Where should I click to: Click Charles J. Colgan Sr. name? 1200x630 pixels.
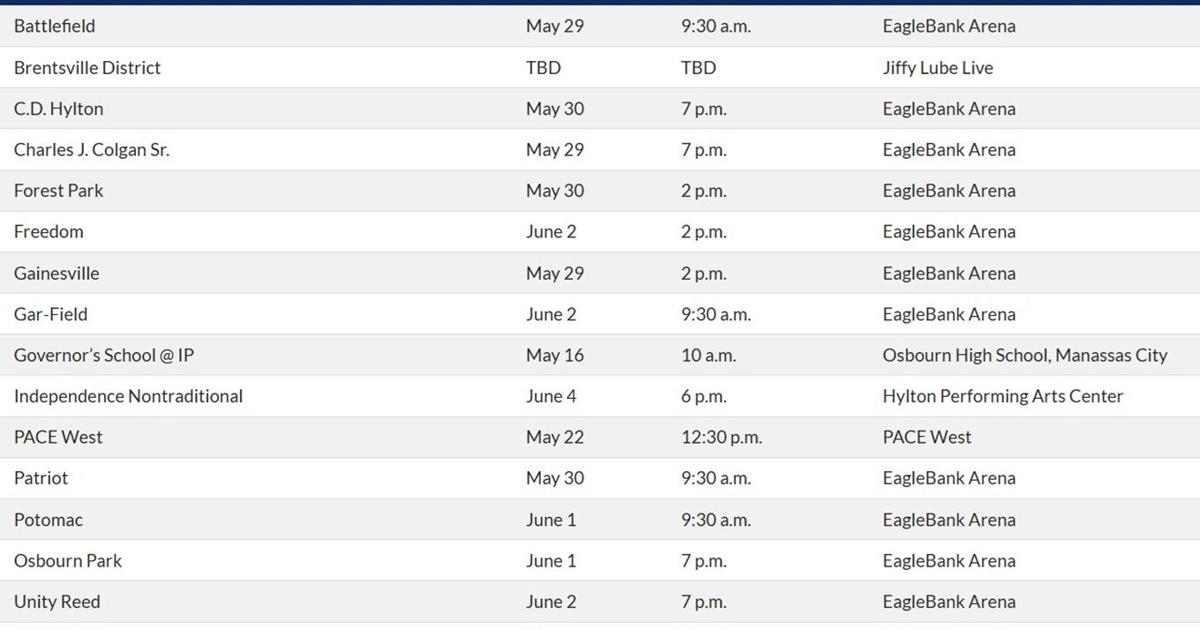[x=92, y=149]
